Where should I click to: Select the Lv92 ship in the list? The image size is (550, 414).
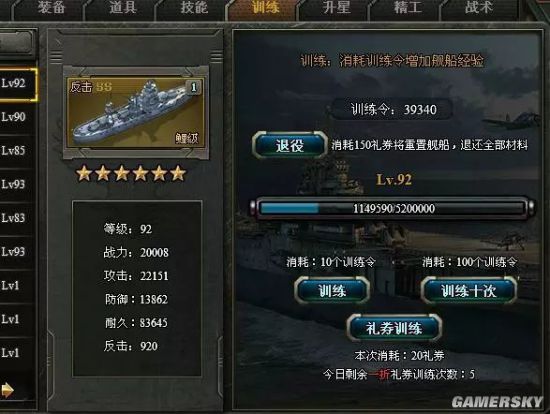[18, 84]
